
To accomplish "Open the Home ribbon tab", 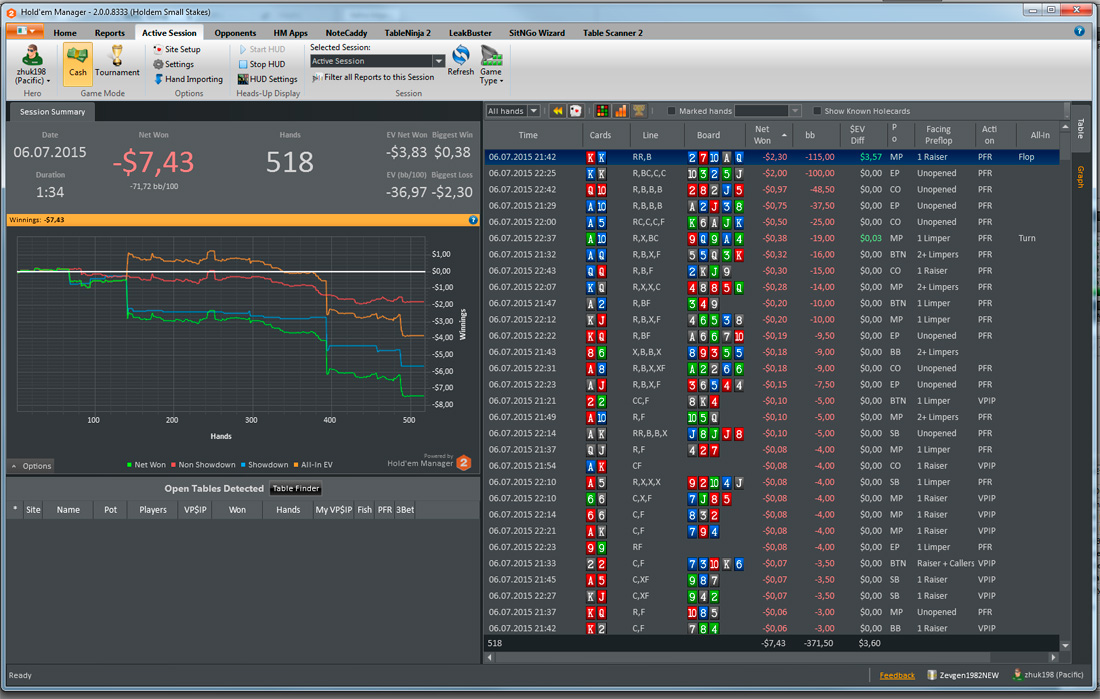I will coord(65,33).
